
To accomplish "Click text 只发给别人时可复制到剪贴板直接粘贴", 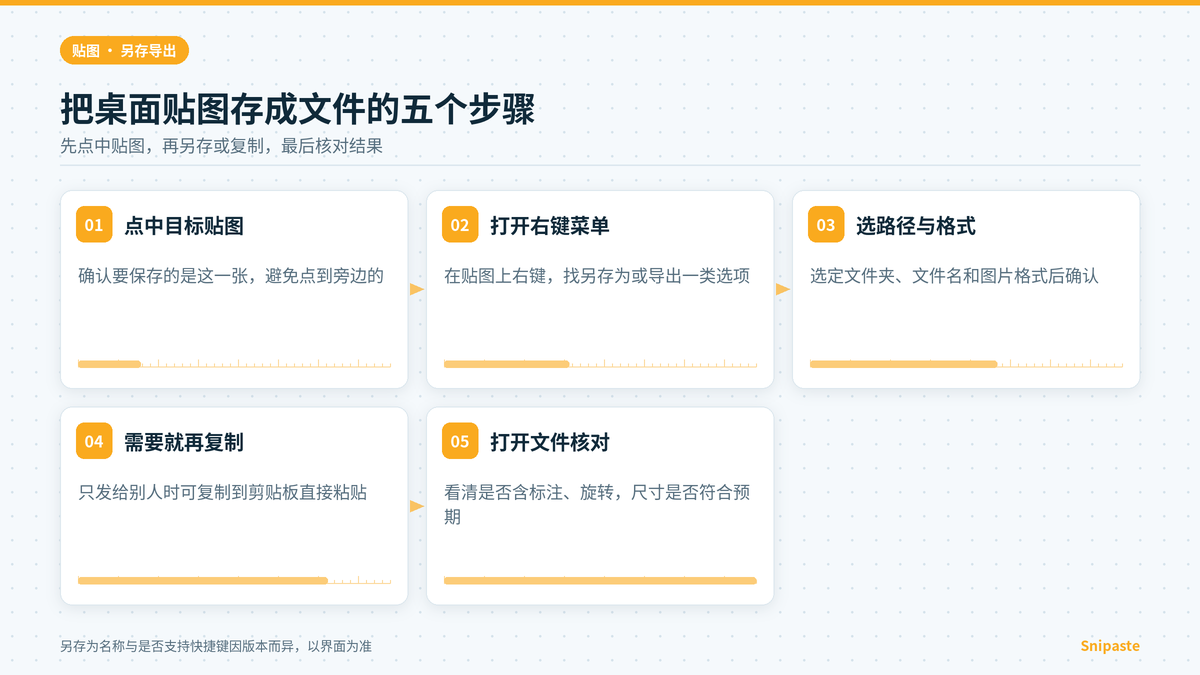I will [222, 492].
